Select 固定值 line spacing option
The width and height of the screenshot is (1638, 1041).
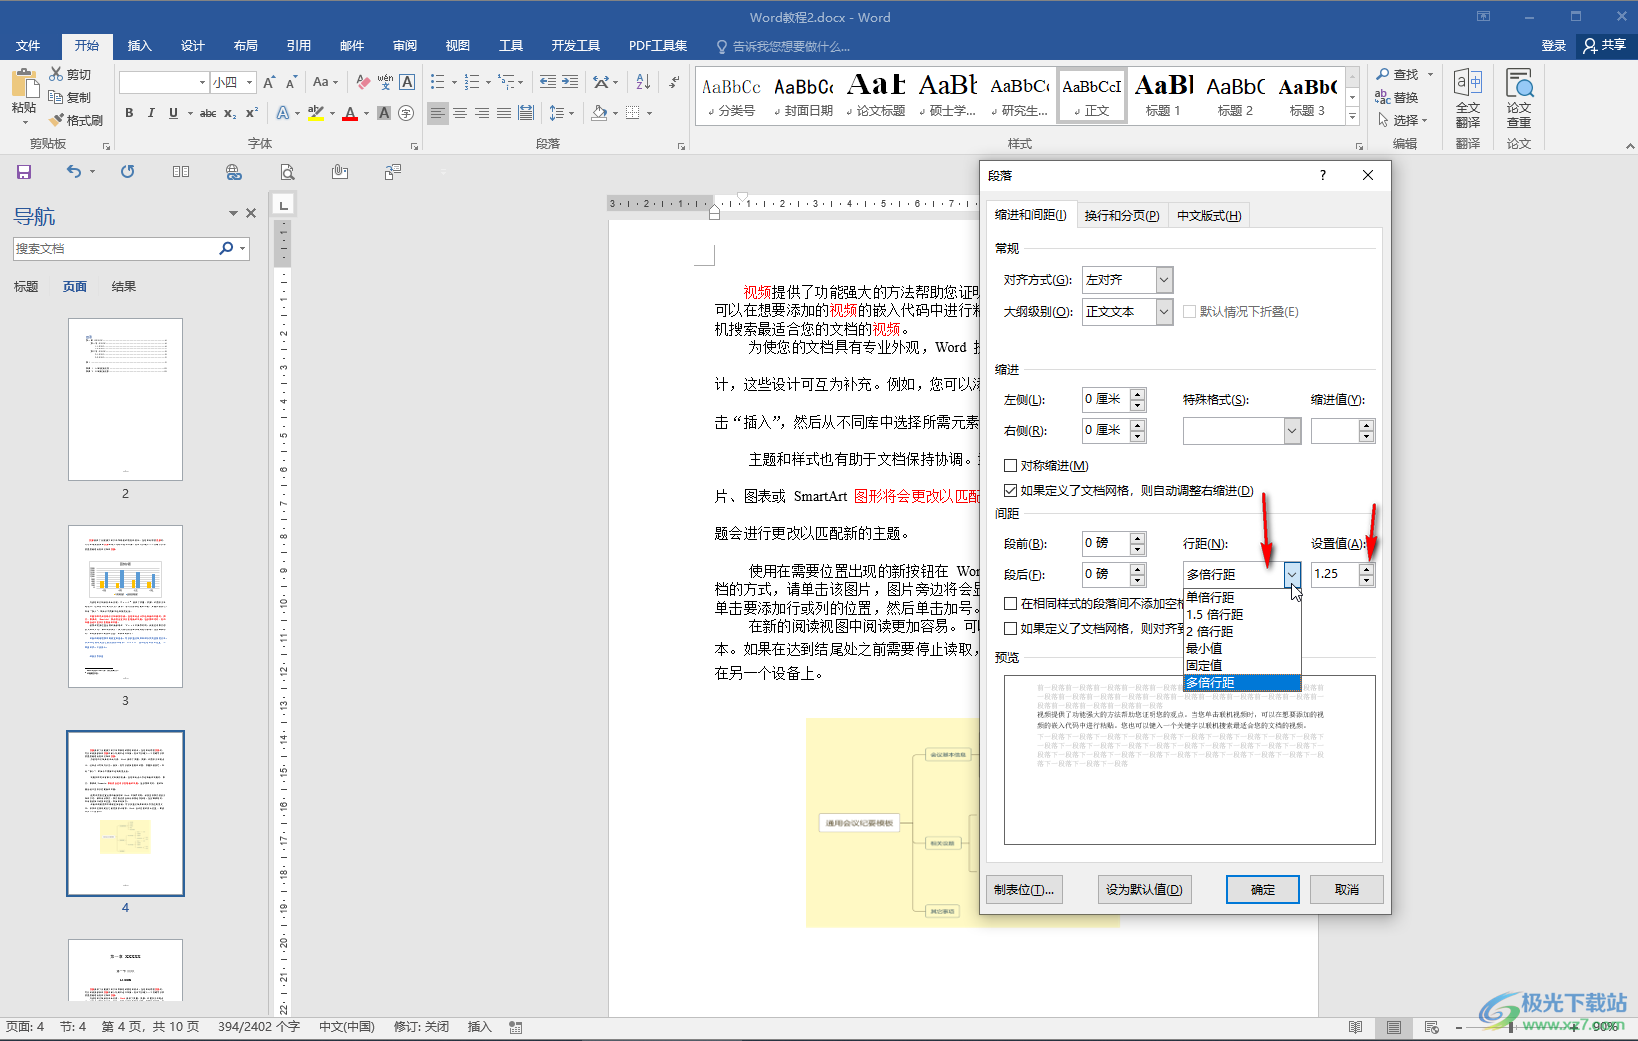tap(1242, 665)
